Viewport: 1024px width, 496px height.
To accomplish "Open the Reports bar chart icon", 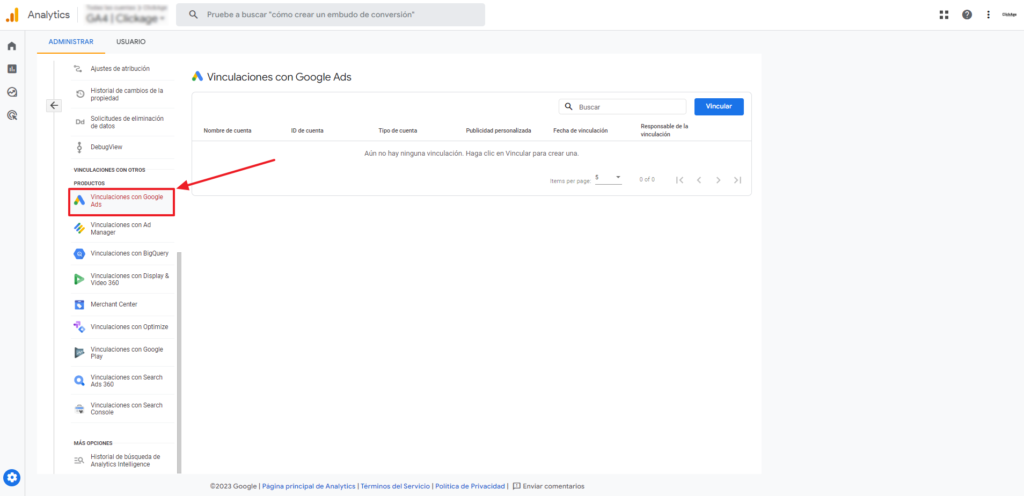I will (11, 69).
